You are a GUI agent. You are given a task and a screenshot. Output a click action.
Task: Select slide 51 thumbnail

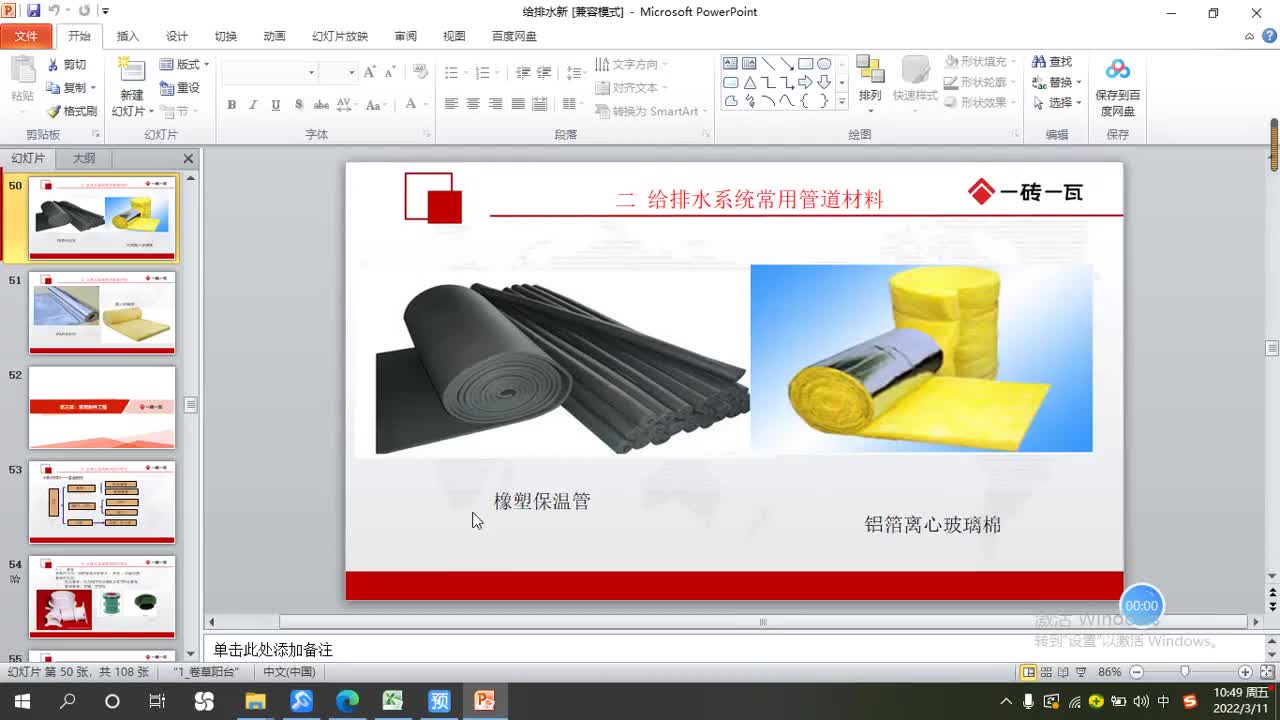pos(102,312)
